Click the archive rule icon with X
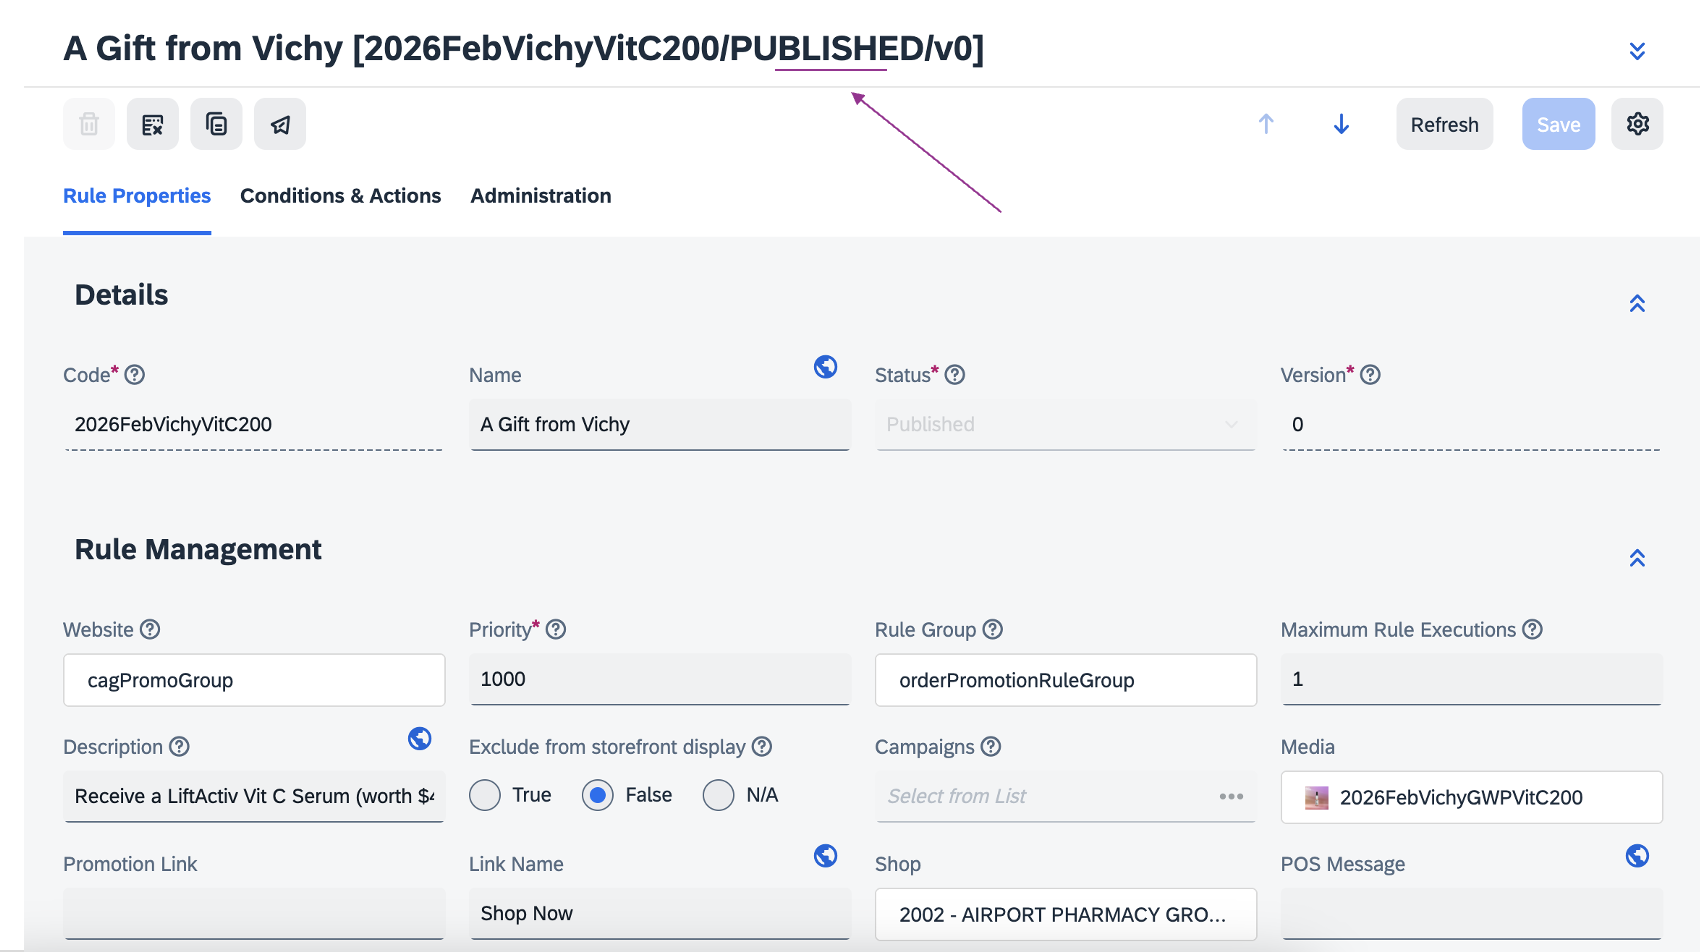 coord(152,124)
